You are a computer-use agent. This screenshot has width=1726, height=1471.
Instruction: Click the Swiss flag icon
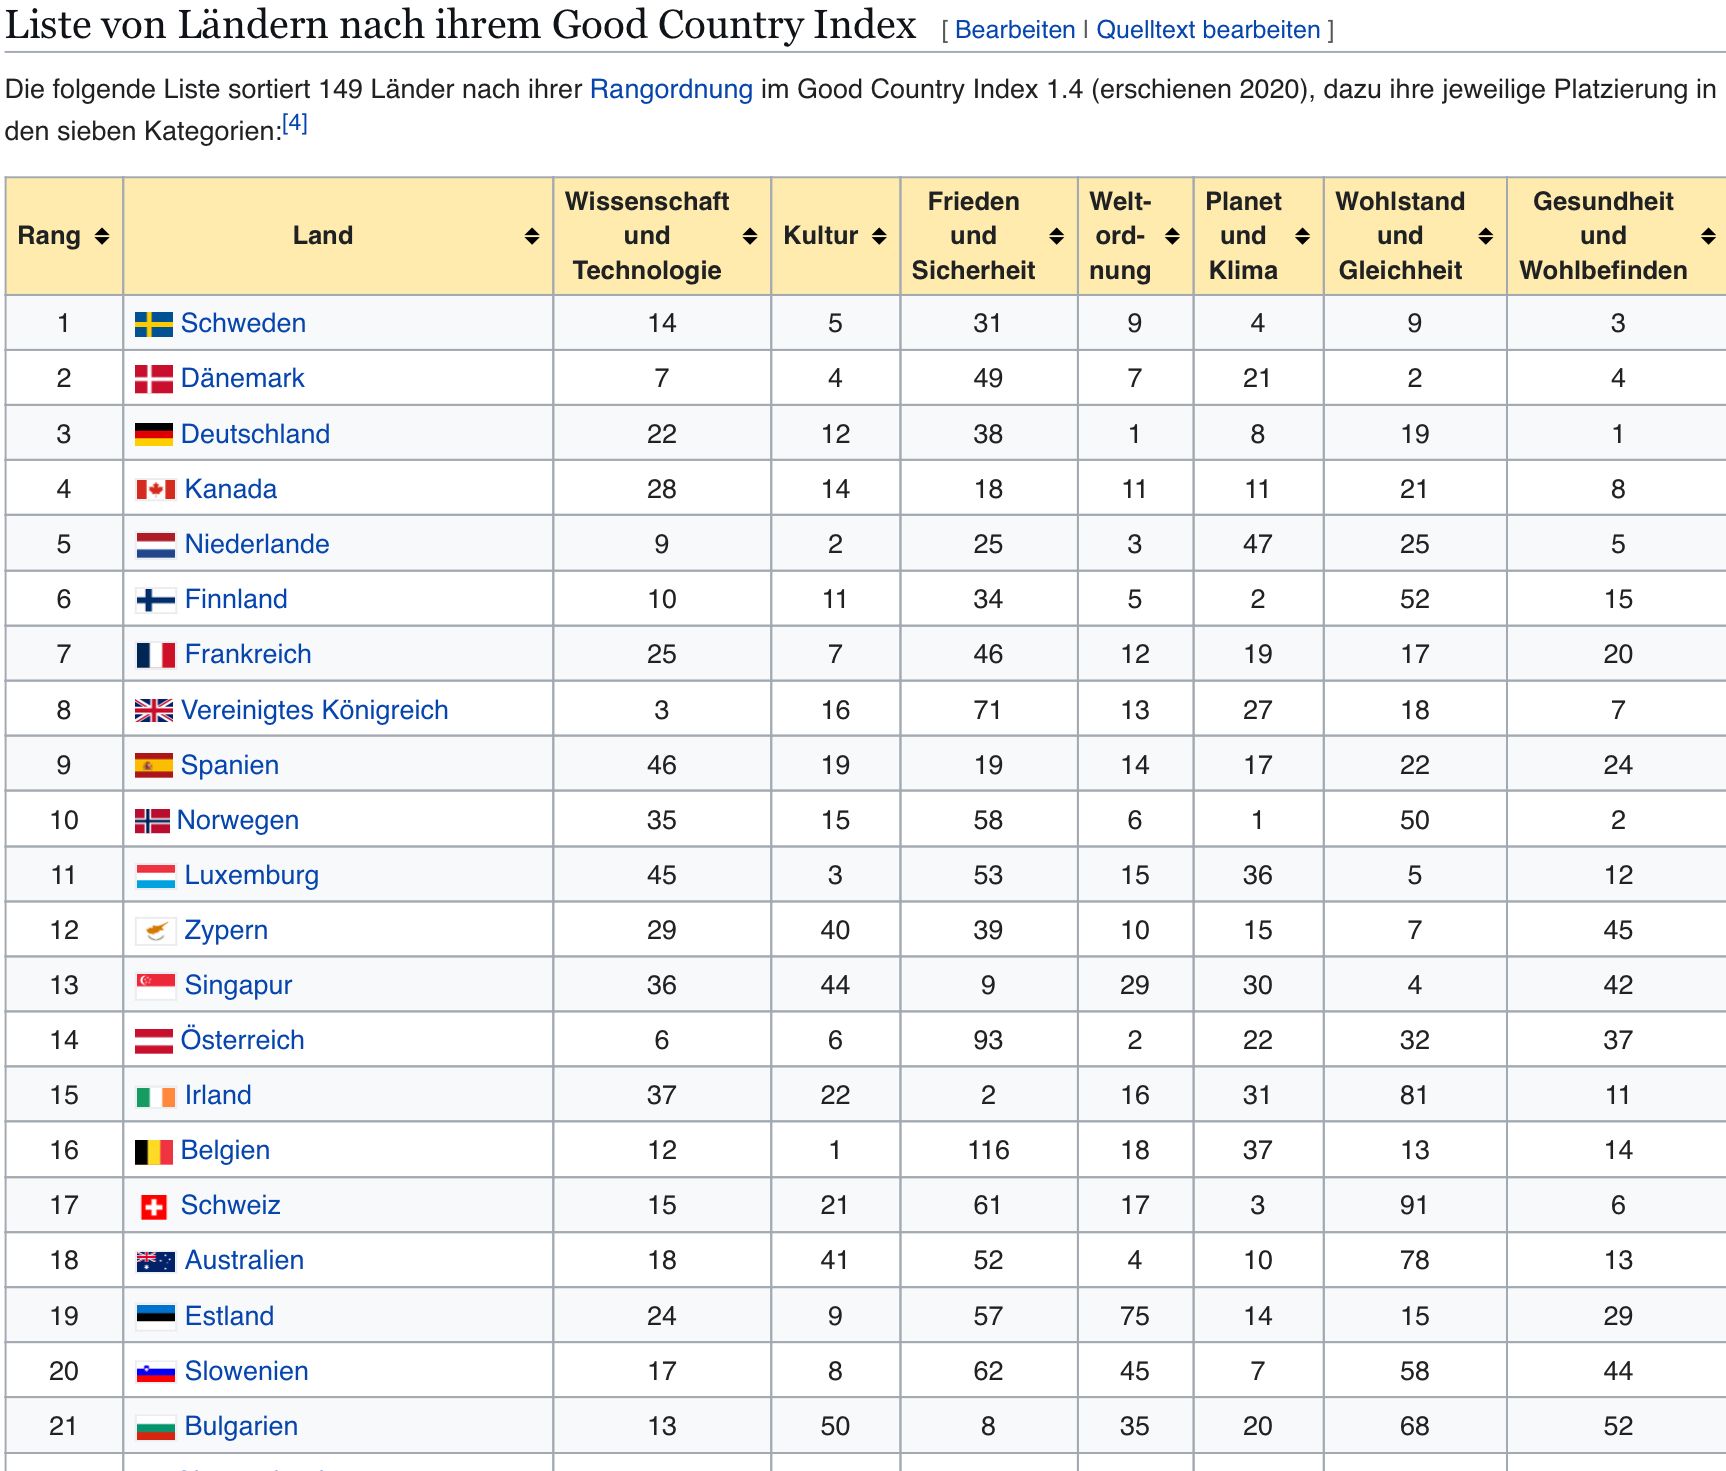[153, 1207]
